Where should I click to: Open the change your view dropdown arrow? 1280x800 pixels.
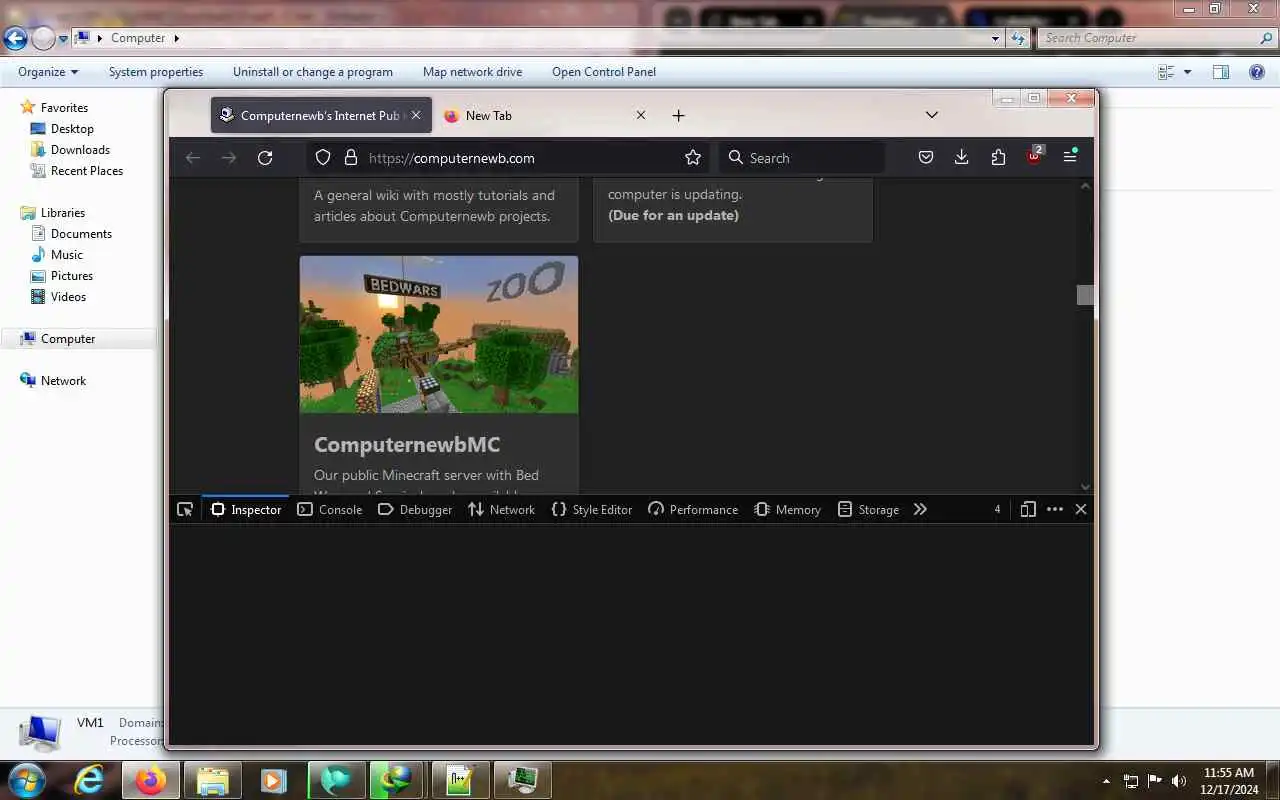coord(1188,72)
